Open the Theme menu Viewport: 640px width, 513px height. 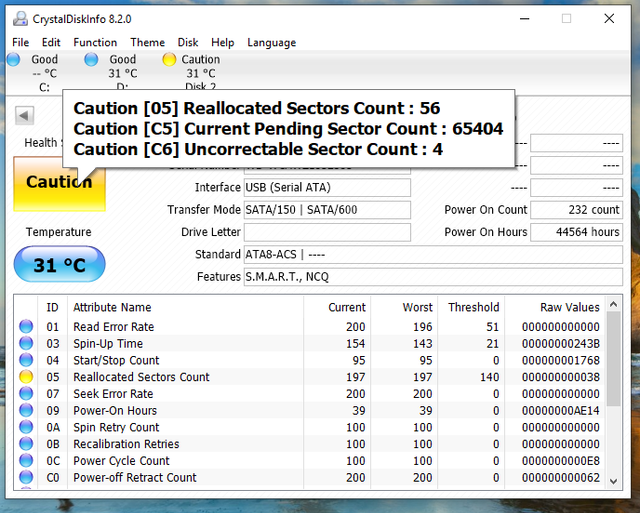(x=147, y=42)
